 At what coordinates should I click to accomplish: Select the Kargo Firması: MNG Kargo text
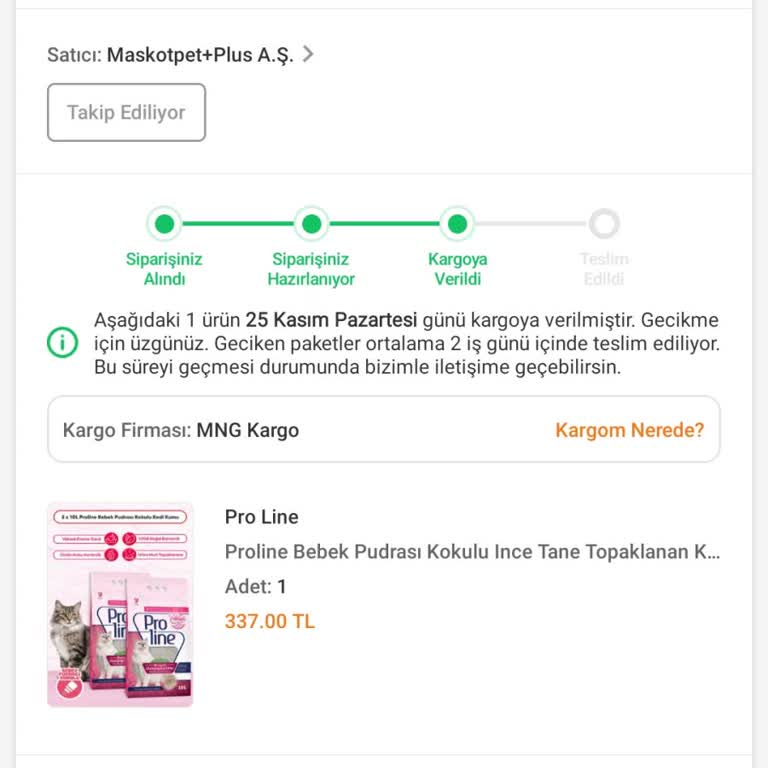[181, 430]
